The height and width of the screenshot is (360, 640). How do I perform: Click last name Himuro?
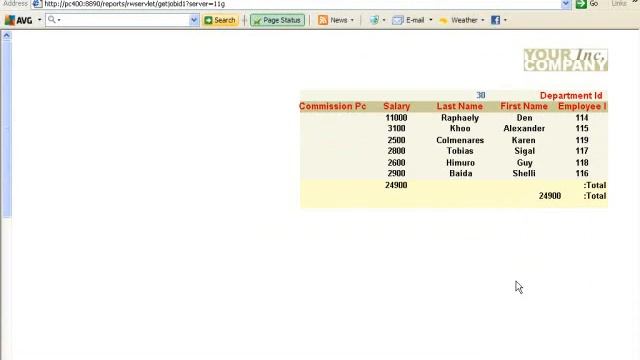tap(460, 163)
